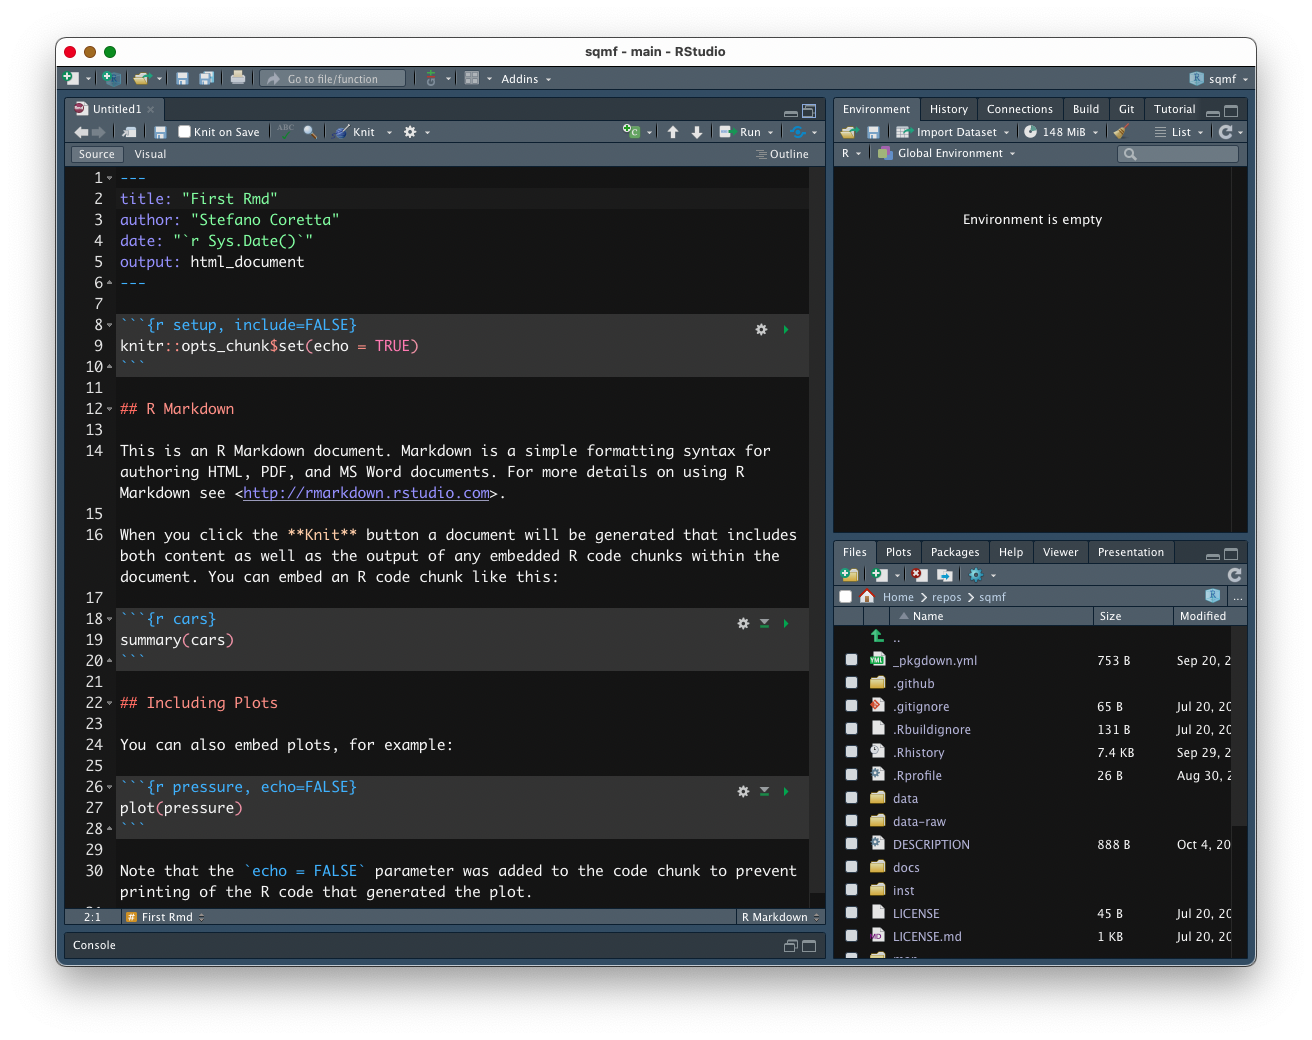Switch to the History tab
This screenshot has height=1040, width=1312.
(949, 109)
